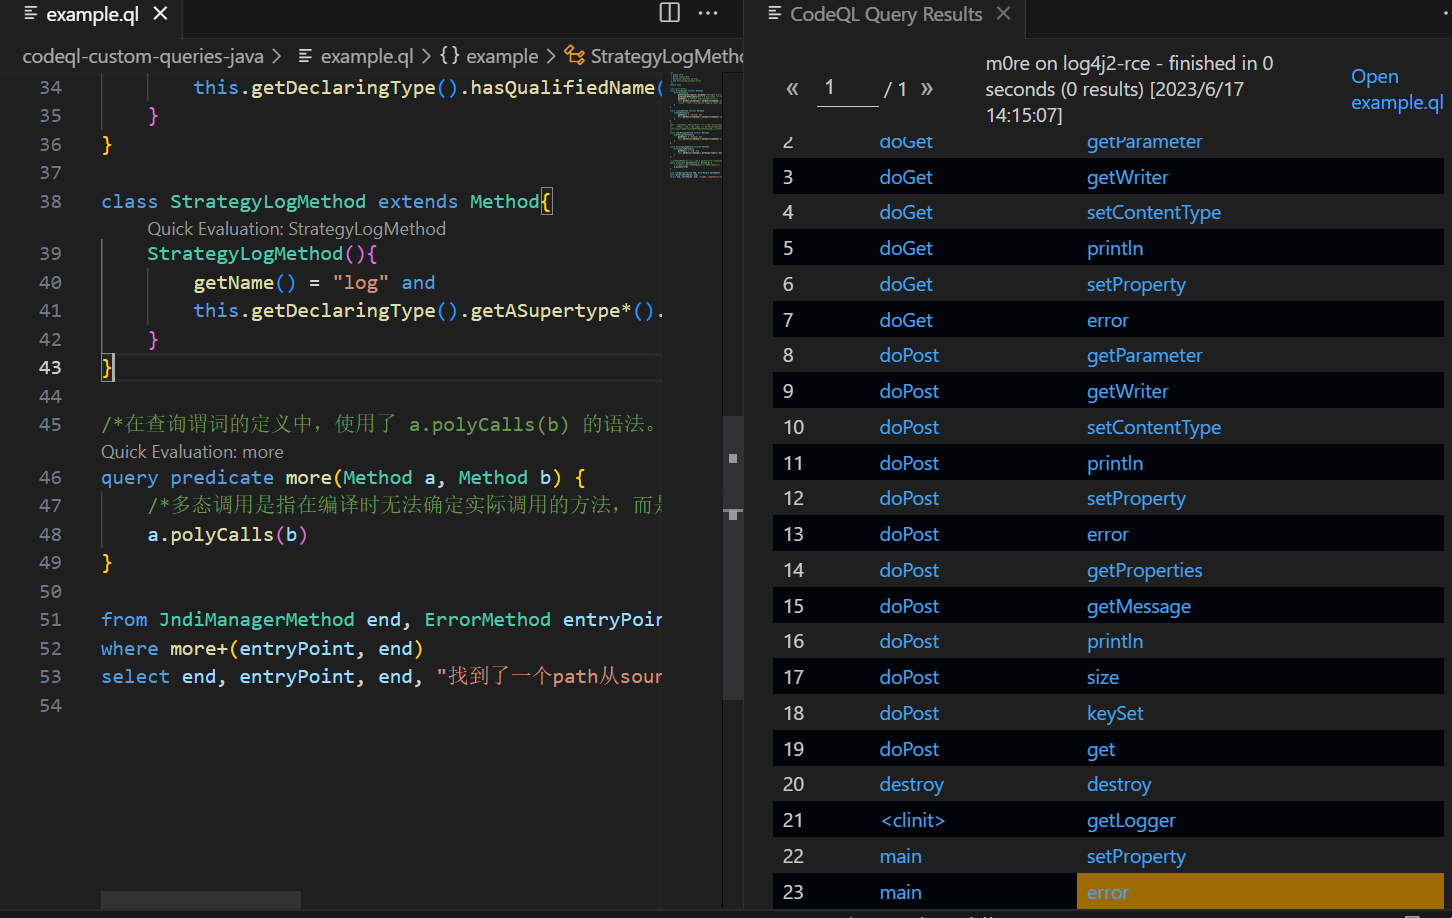Screen dimensions: 1452x918
Task: Go to previous results page arrow
Action: click(792, 89)
